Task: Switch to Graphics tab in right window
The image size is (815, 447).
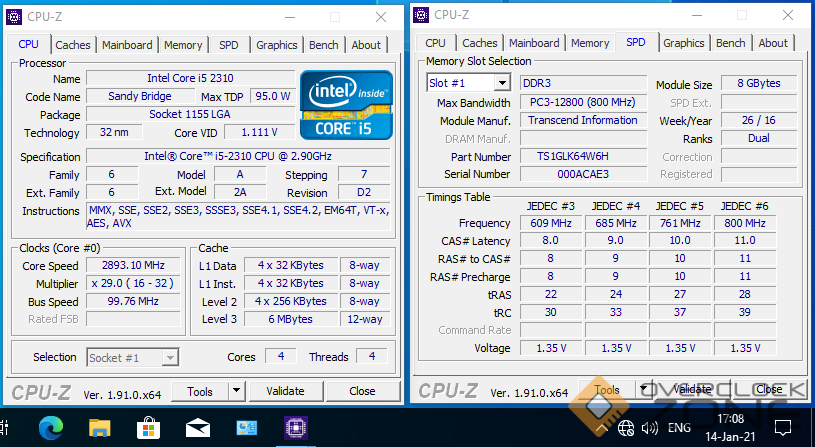Action: (683, 43)
